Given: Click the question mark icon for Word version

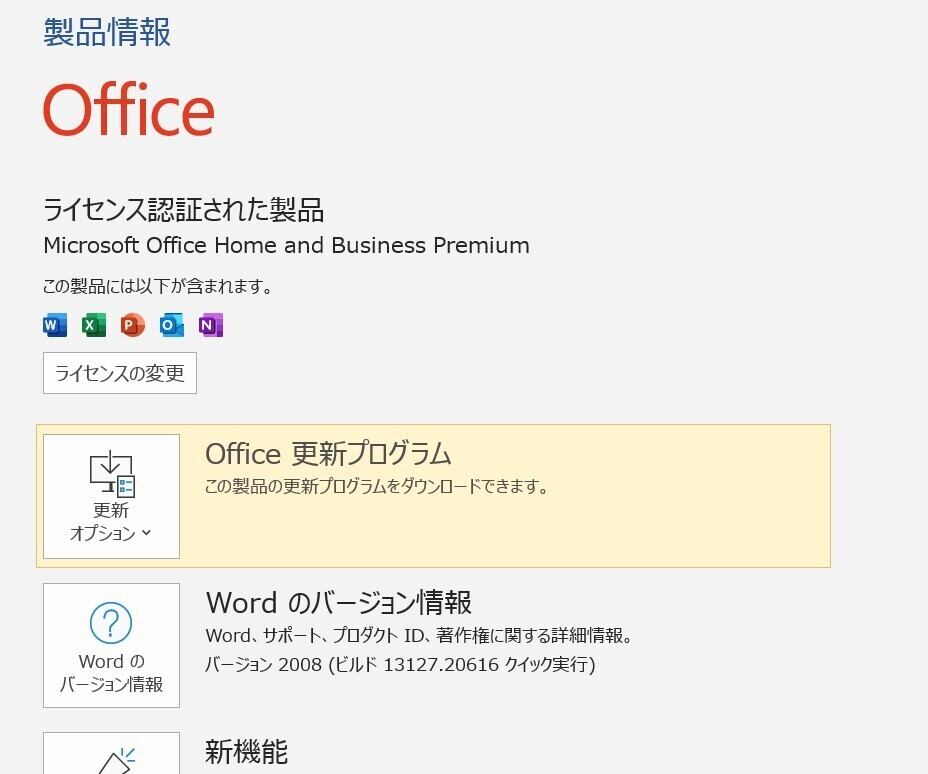Looking at the screenshot, I should click(x=111, y=624).
